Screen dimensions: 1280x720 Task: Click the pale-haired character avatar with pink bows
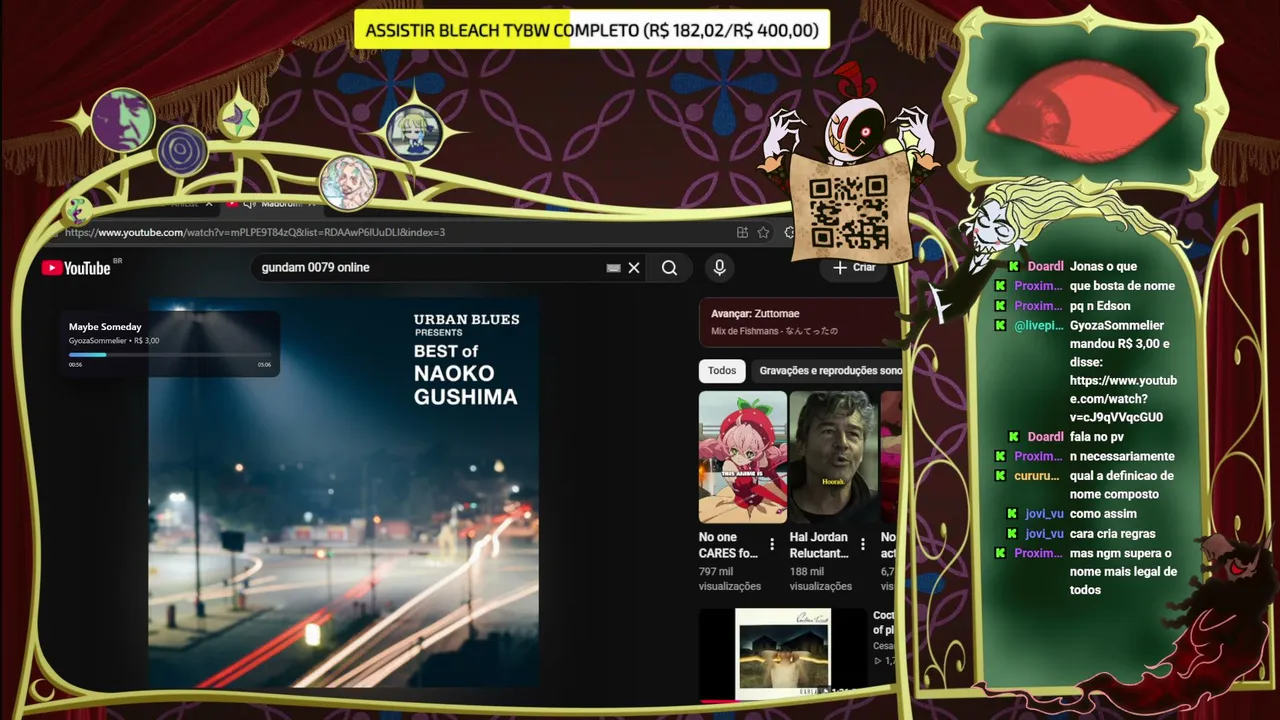(347, 183)
